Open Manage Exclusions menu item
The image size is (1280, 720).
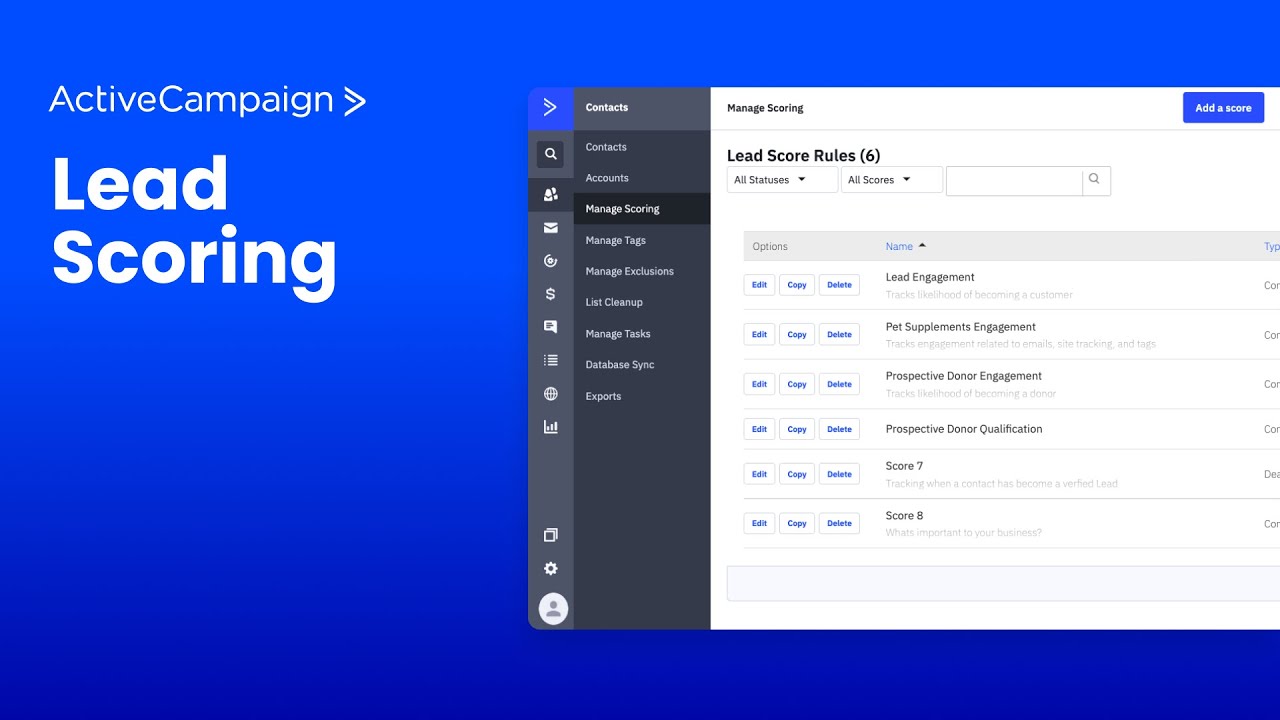629,271
